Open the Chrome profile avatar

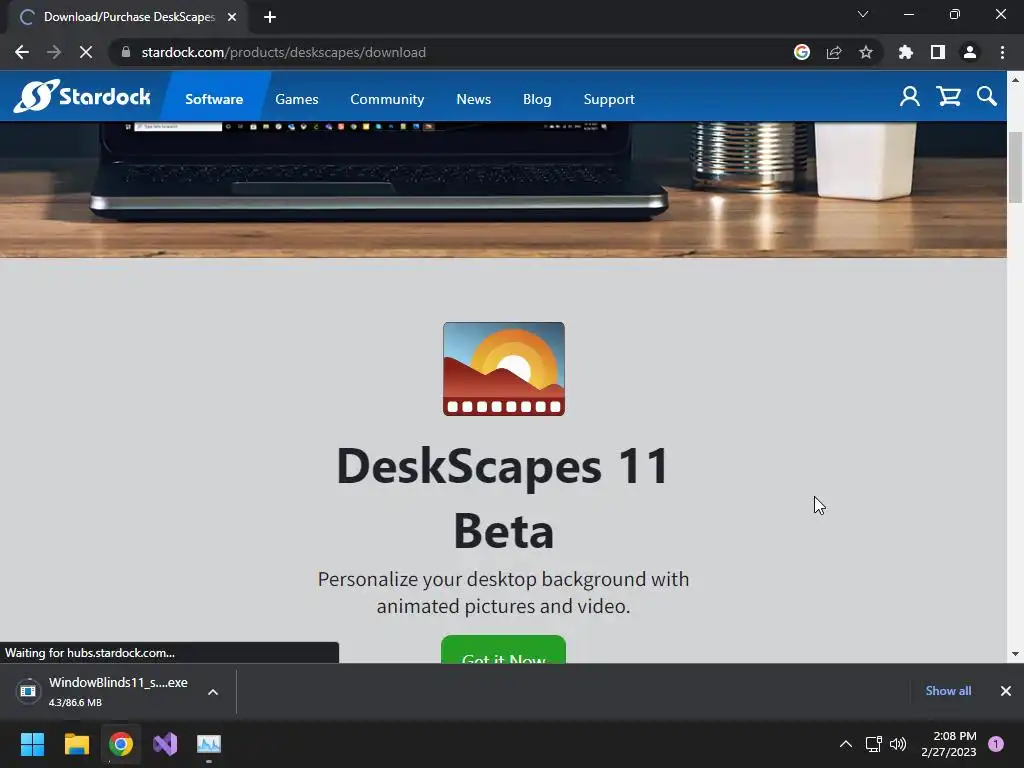click(x=970, y=52)
